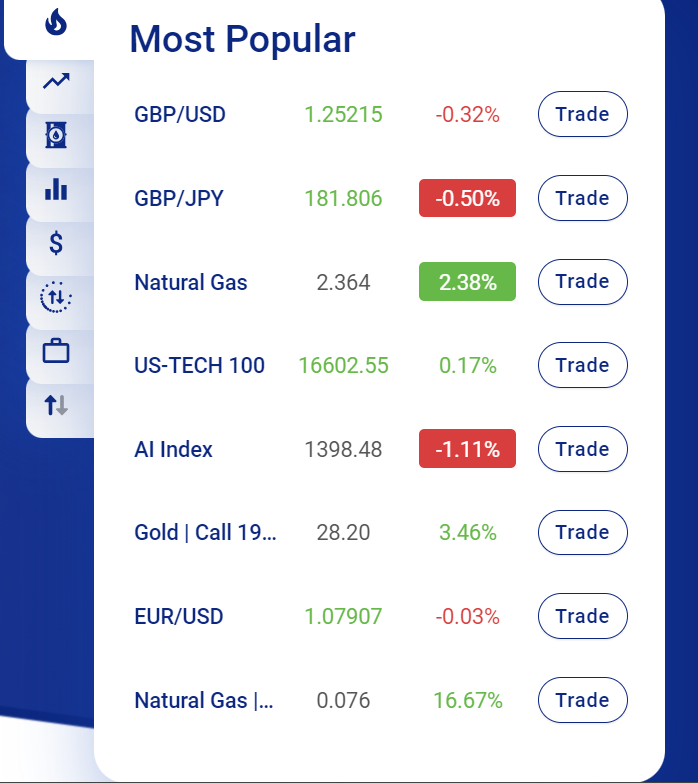Hit Trade next to US-TECH 100

click(582, 365)
